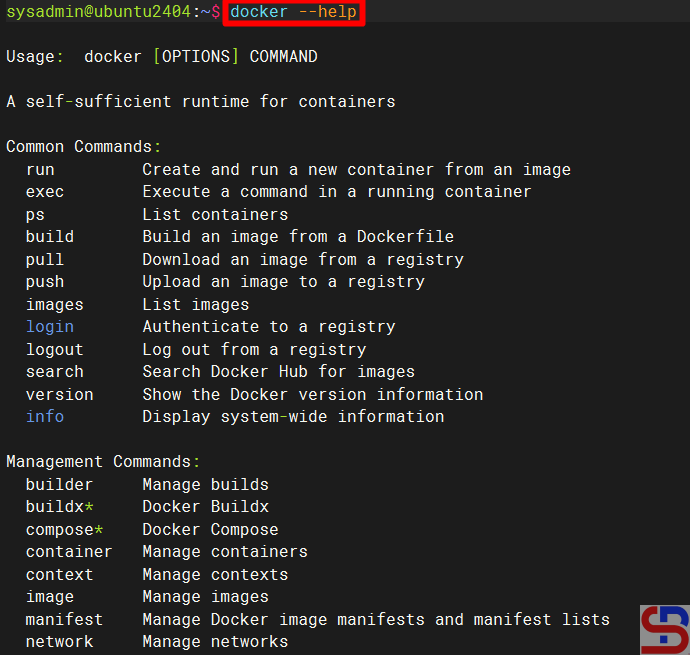The height and width of the screenshot is (655, 690).
Task: Click the red and blue logo watermark
Action: pos(664,629)
